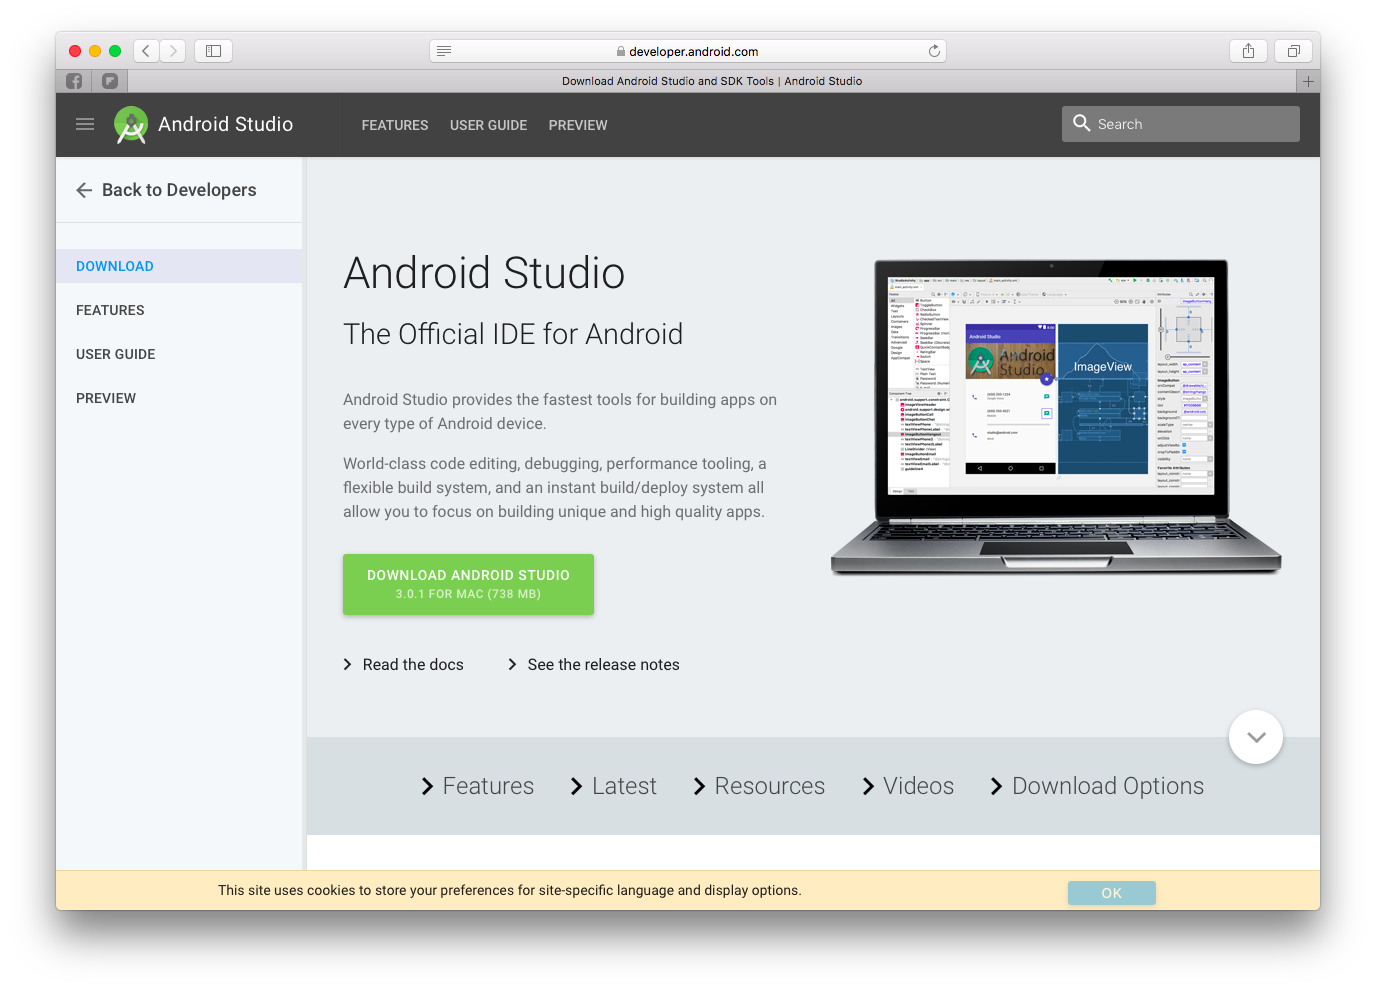Add a new tab with the plus

[1308, 81]
